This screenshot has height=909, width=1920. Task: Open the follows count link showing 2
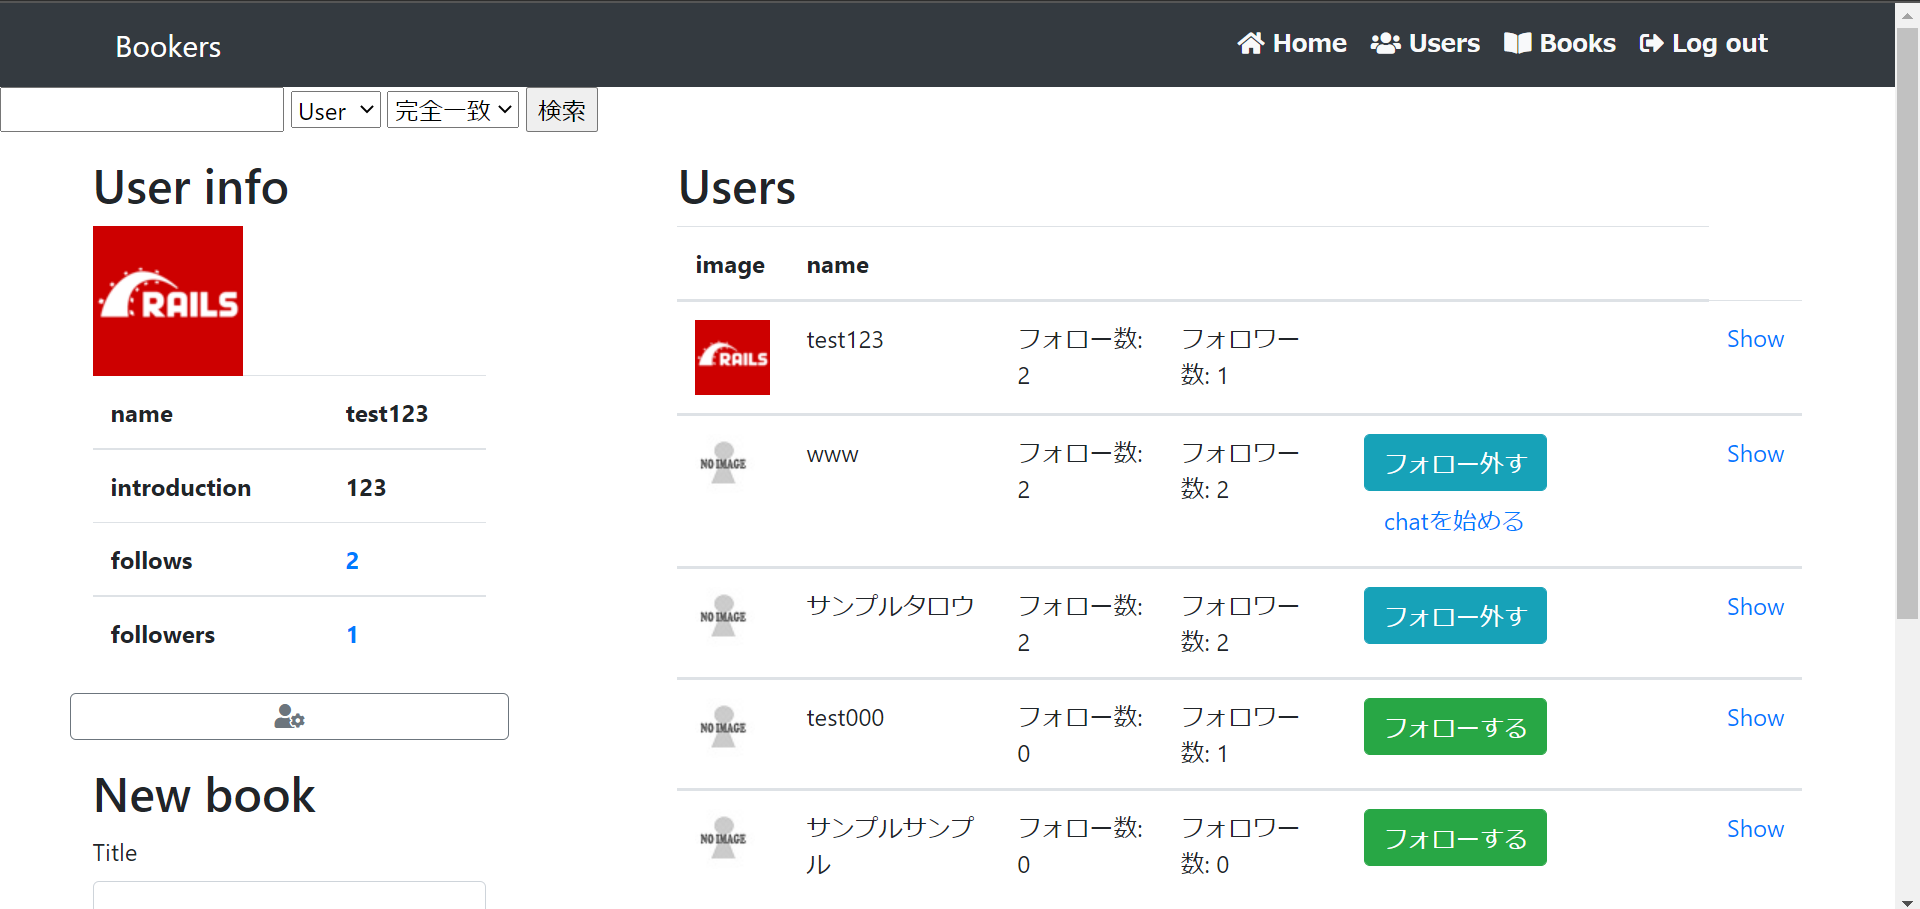click(x=352, y=560)
